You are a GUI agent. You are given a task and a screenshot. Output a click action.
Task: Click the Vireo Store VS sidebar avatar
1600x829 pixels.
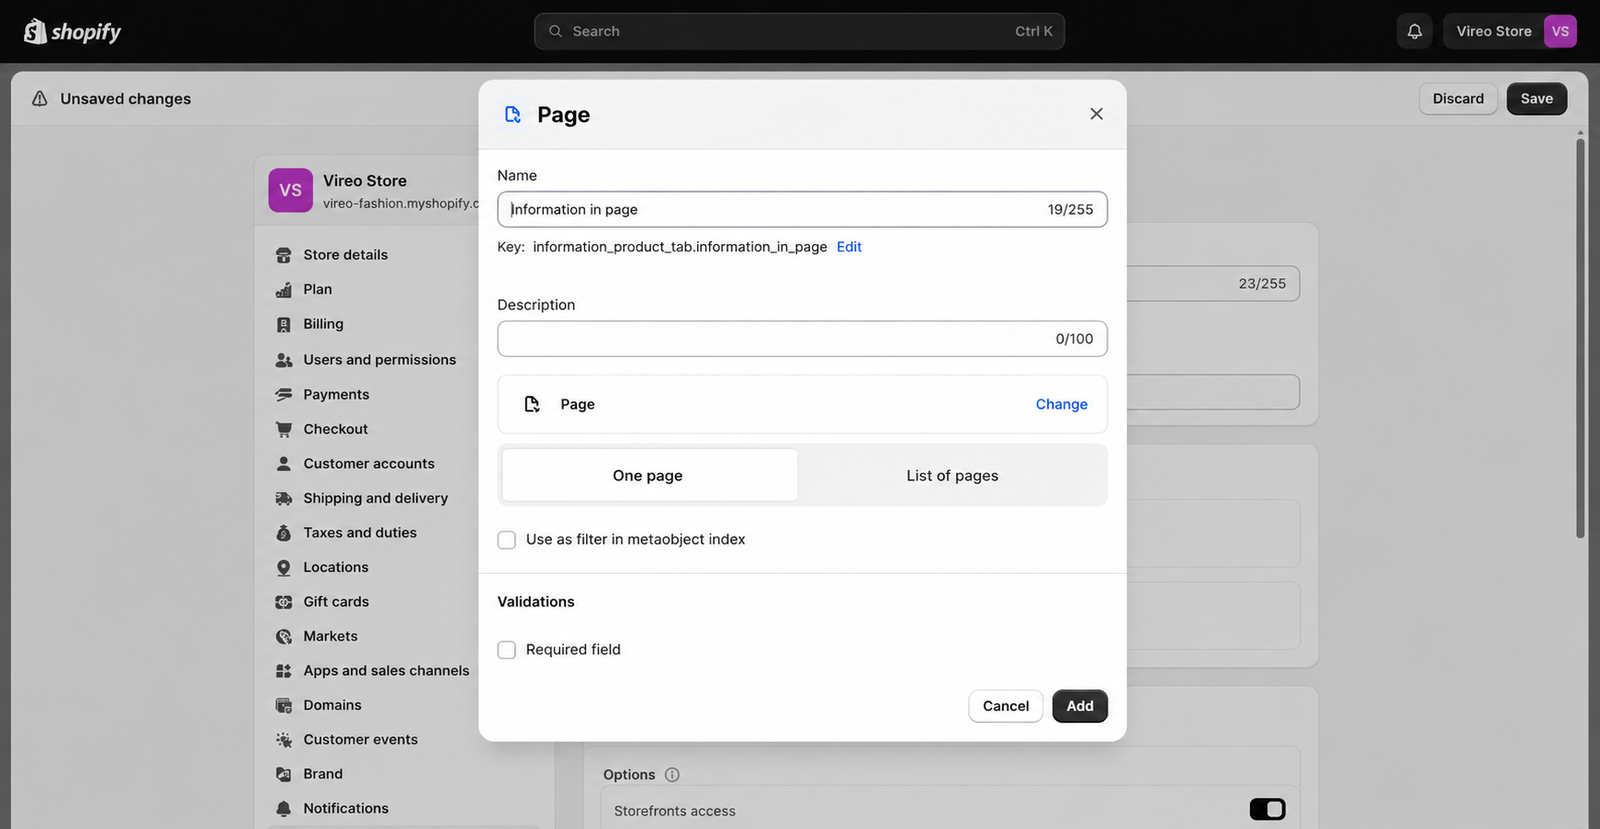click(290, 190)
